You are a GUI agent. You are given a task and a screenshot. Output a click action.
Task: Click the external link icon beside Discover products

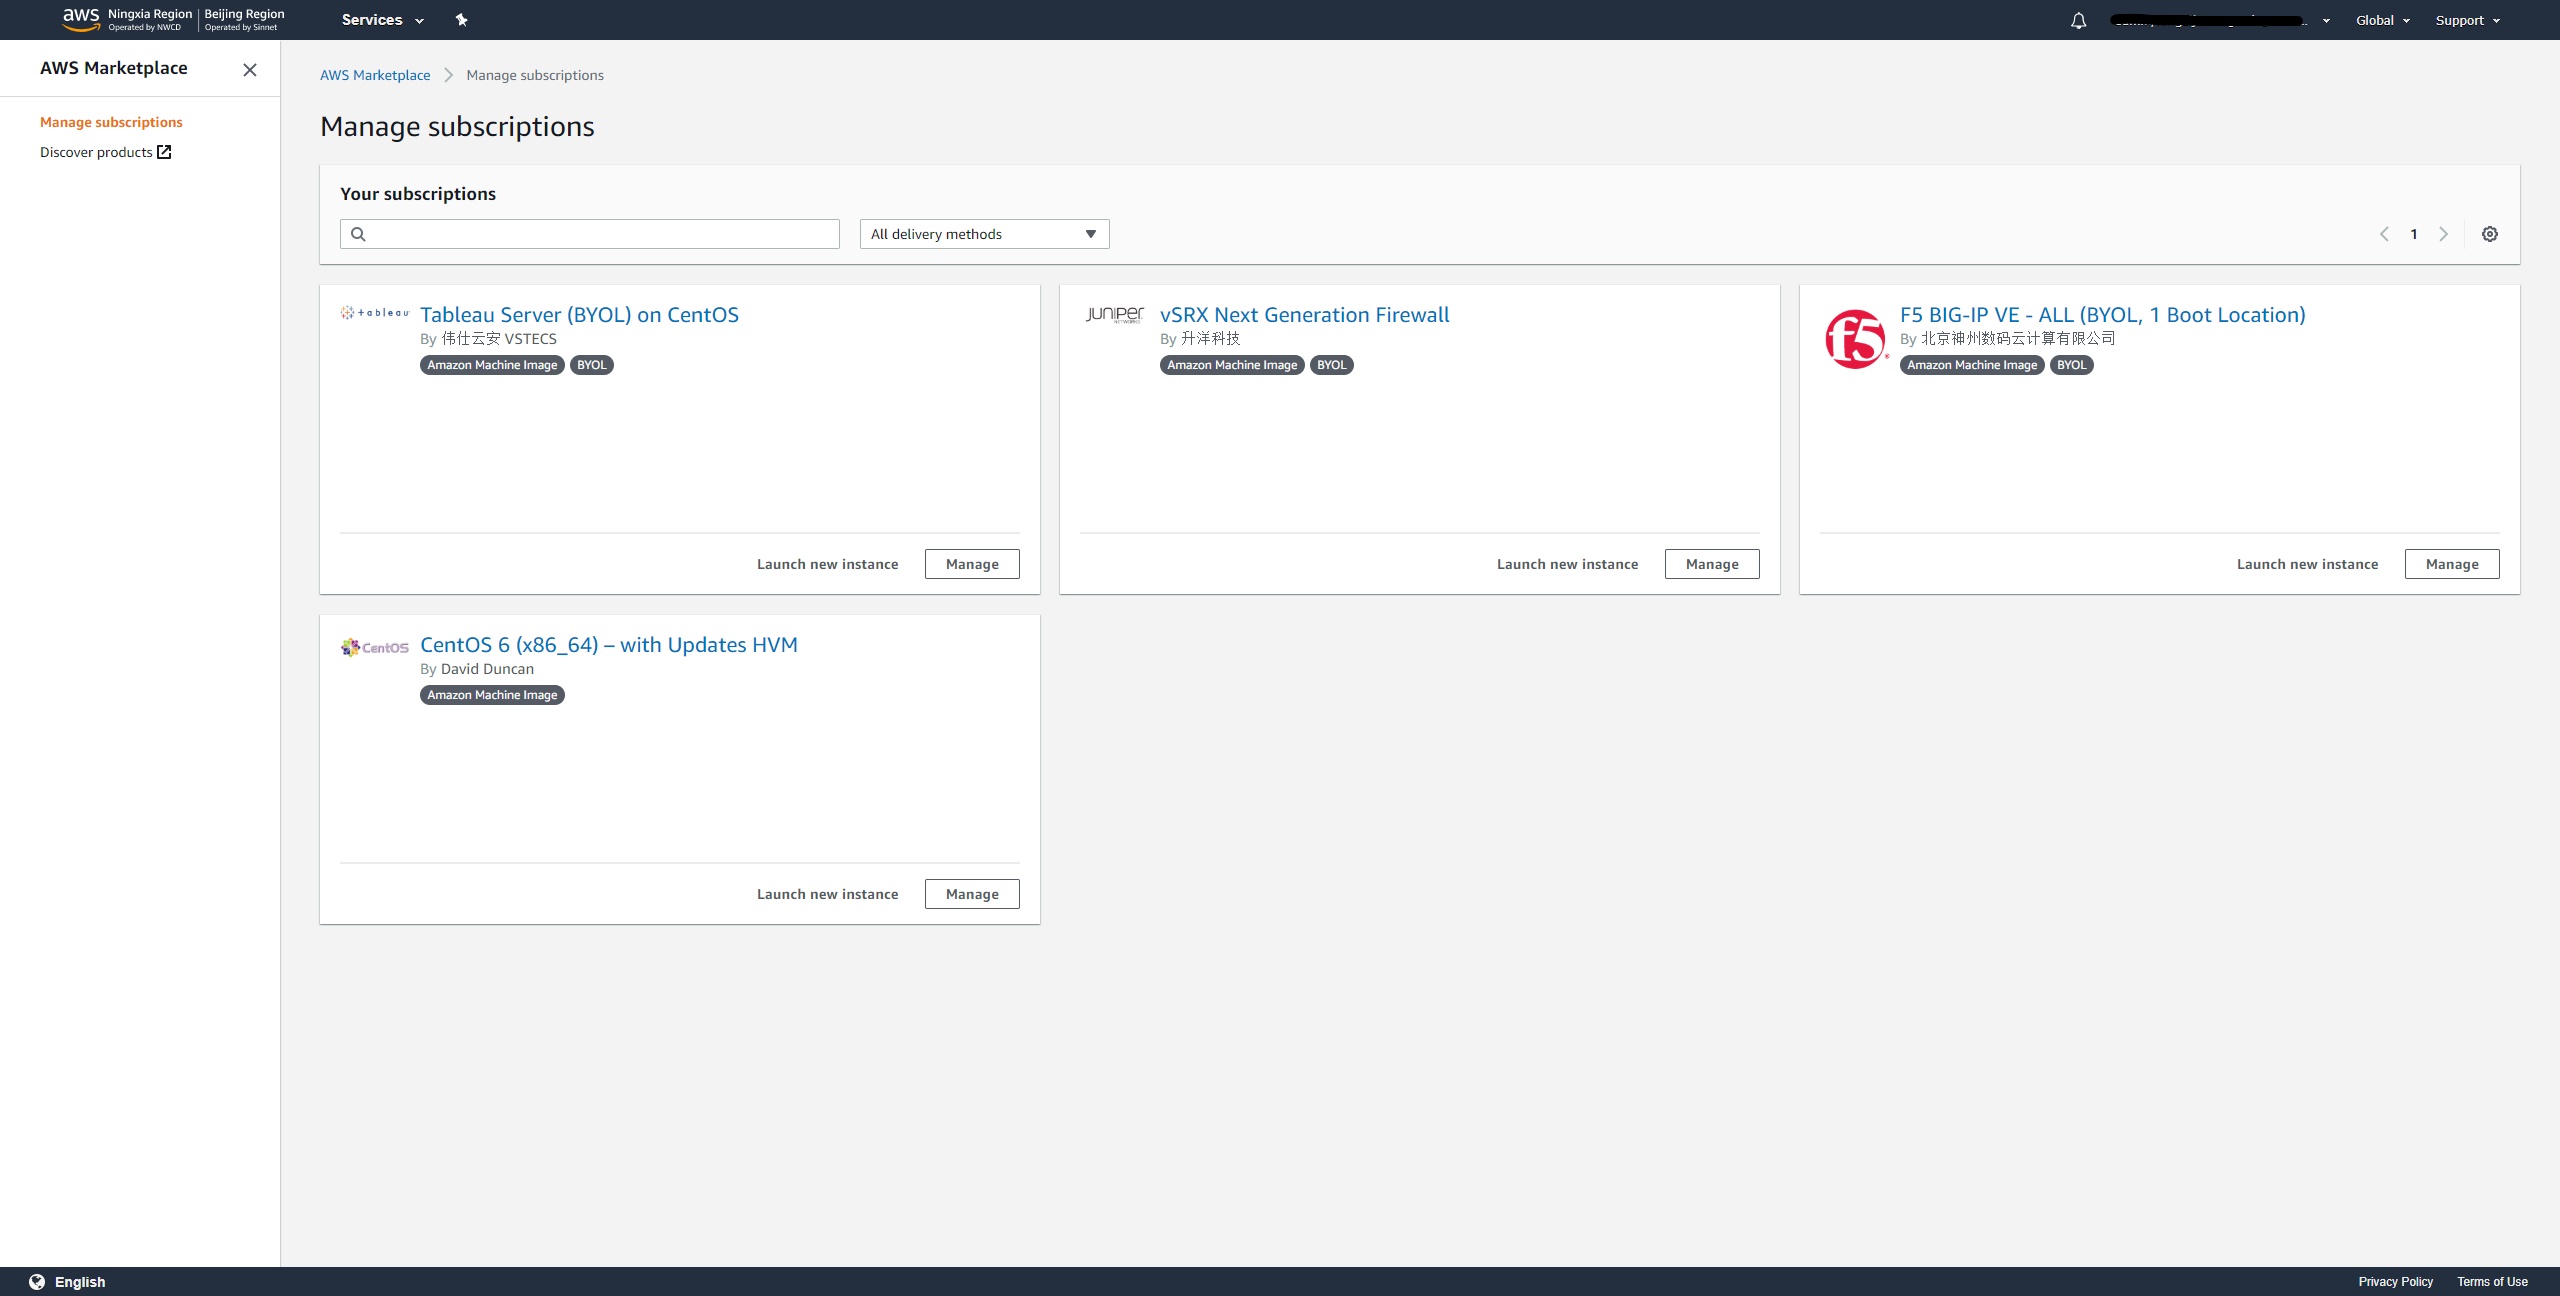pos(164,152)
